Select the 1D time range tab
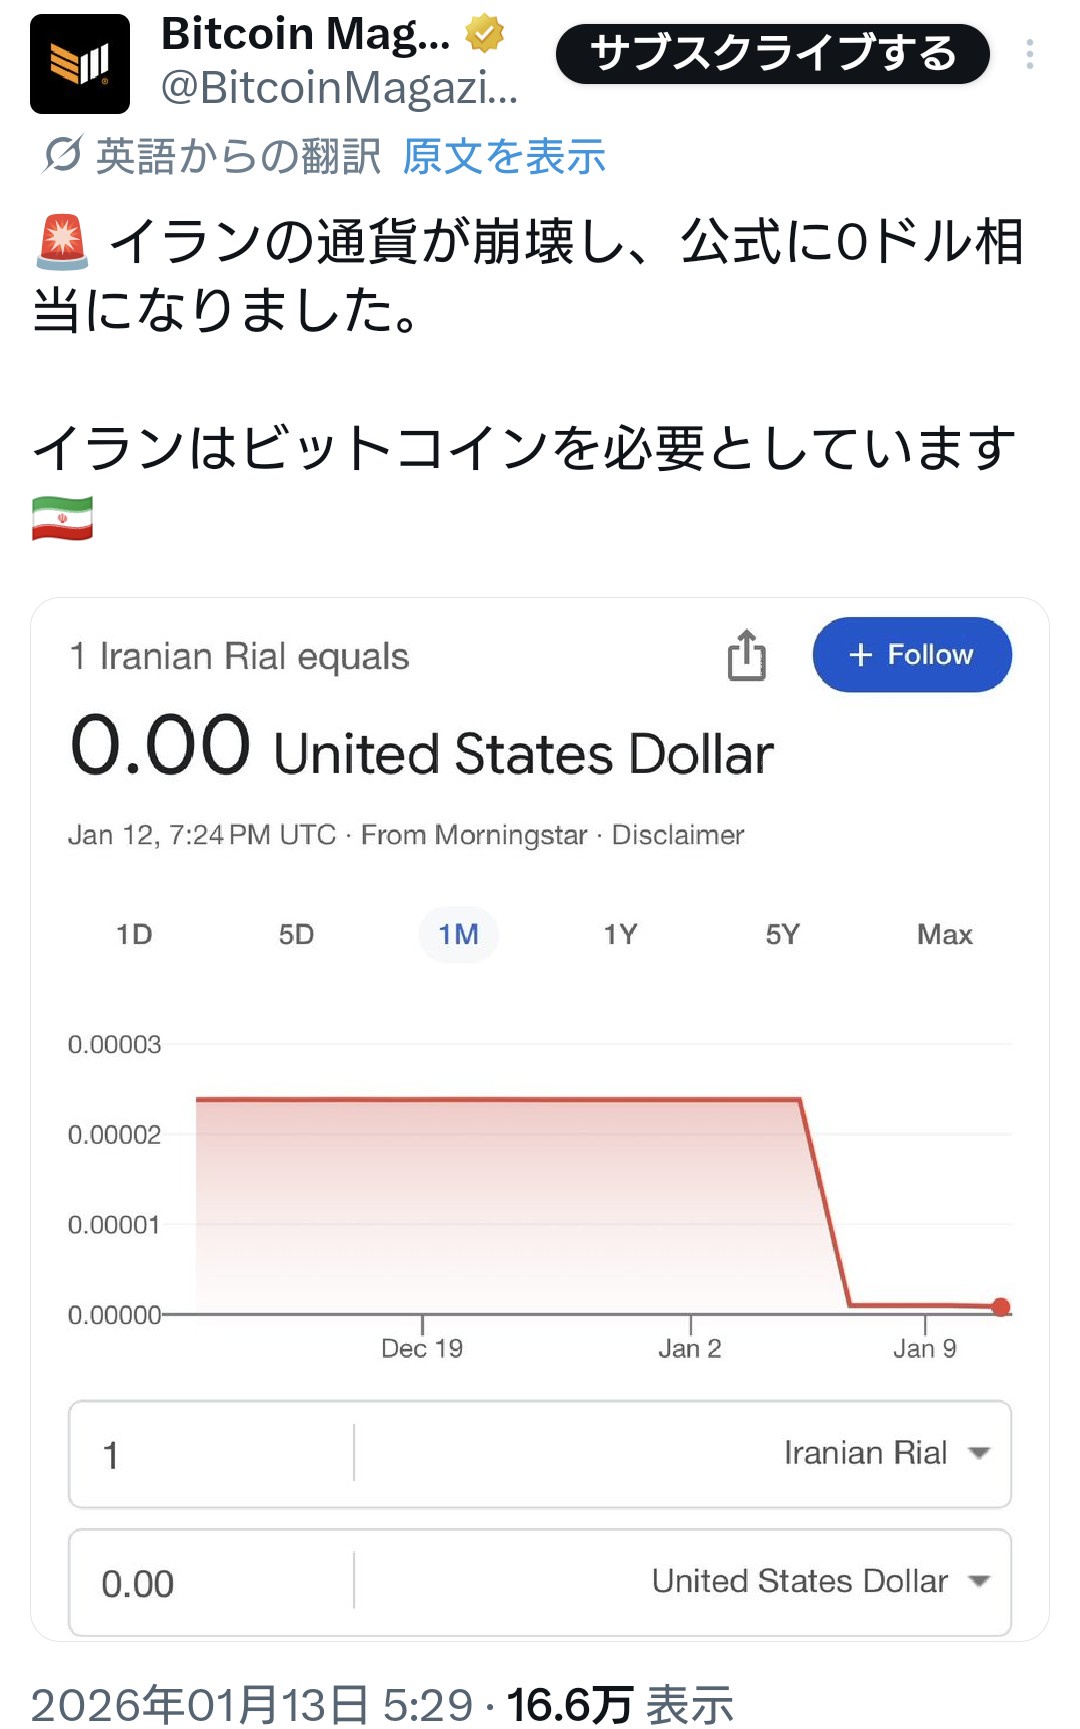The height and width of the screenshot is (1729, 1080). pyautogui.click(x=134, y=935)
